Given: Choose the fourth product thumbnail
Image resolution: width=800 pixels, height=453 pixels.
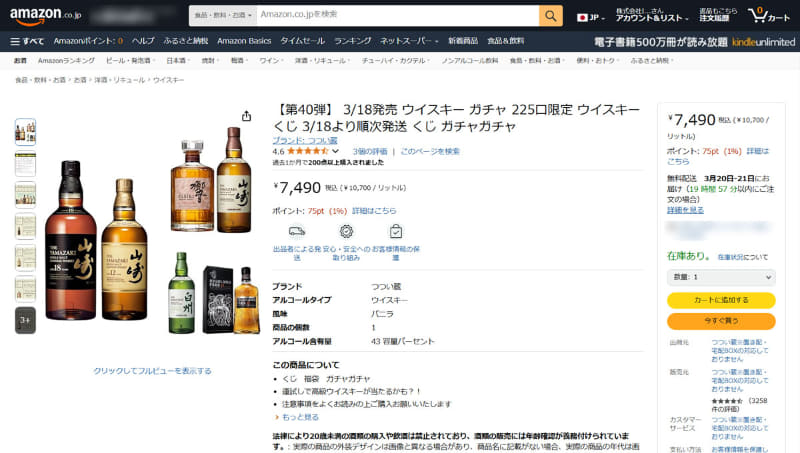Looking at the screenshot, I should 26,226.
